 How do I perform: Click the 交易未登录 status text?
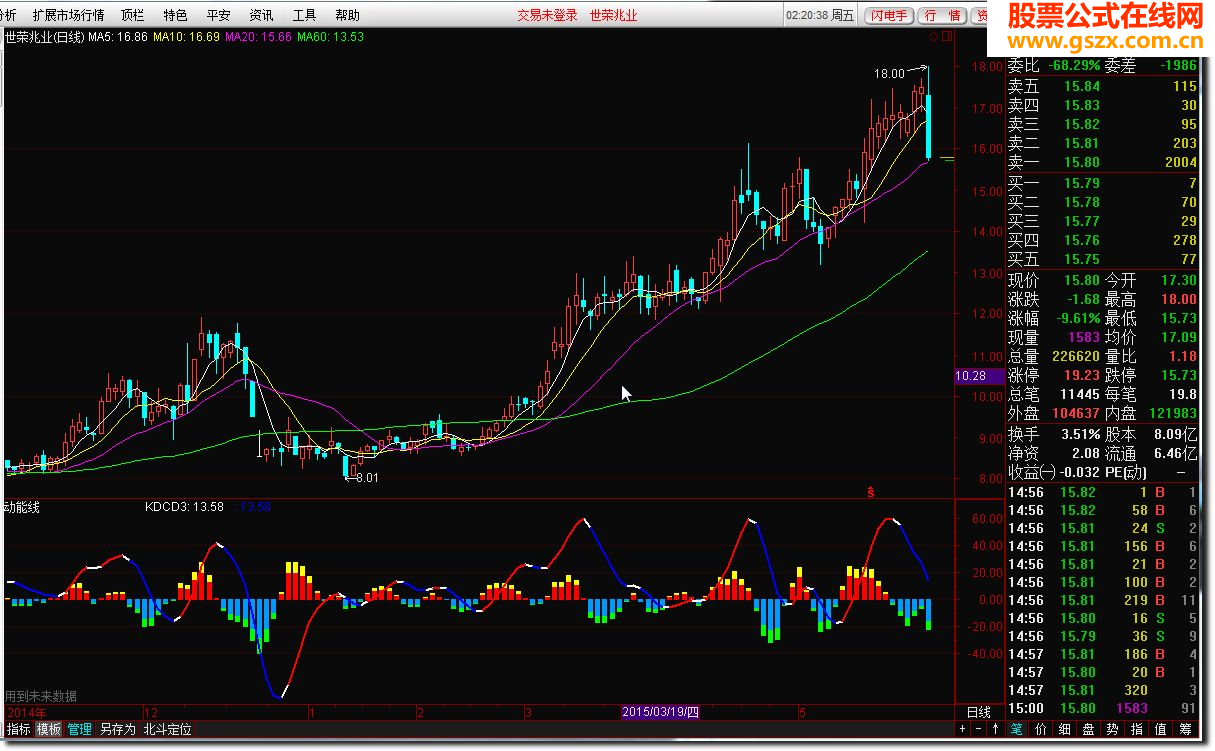(547, 15)
